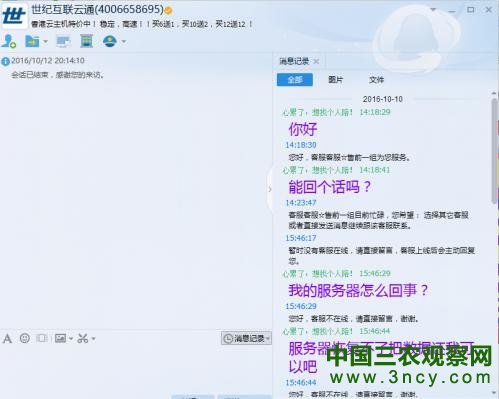Maximize the chat window
499x399 pixels.
[x=471, y=10]
